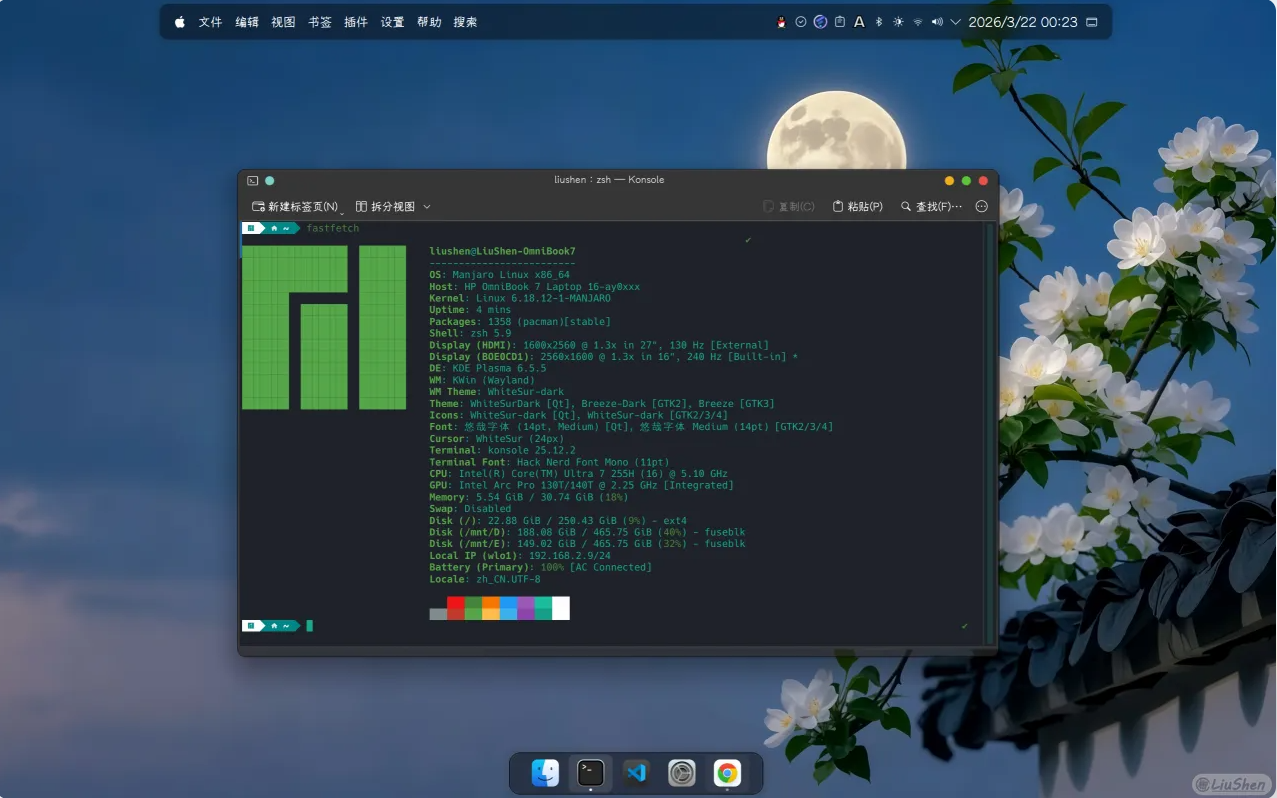Screen dimensions: 1277x798
Task: Open the 书签 menu
Action: [320, 22]
